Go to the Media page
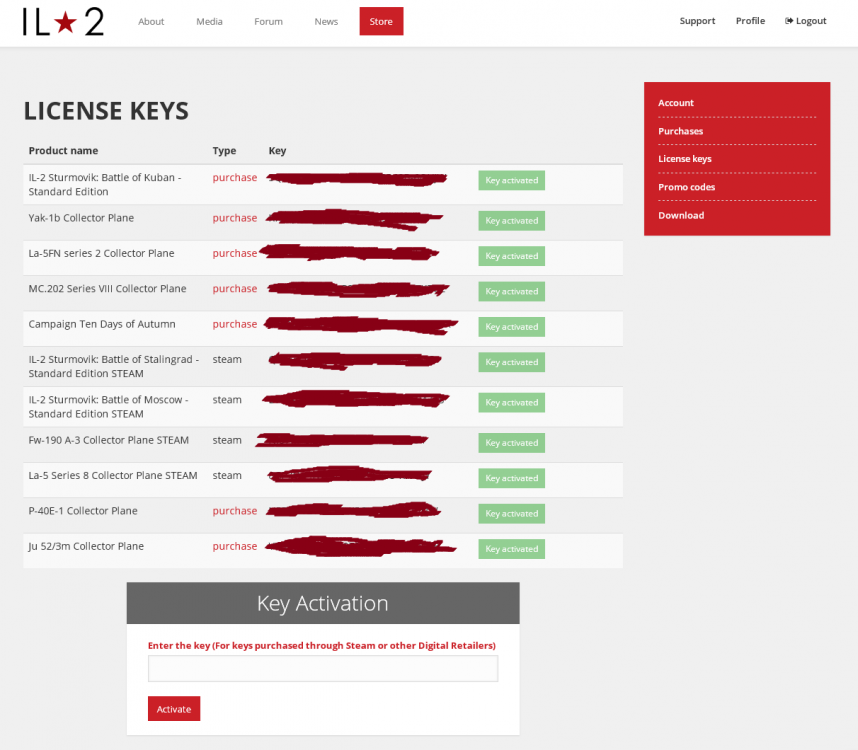858x750 pixels. [209, 20]
